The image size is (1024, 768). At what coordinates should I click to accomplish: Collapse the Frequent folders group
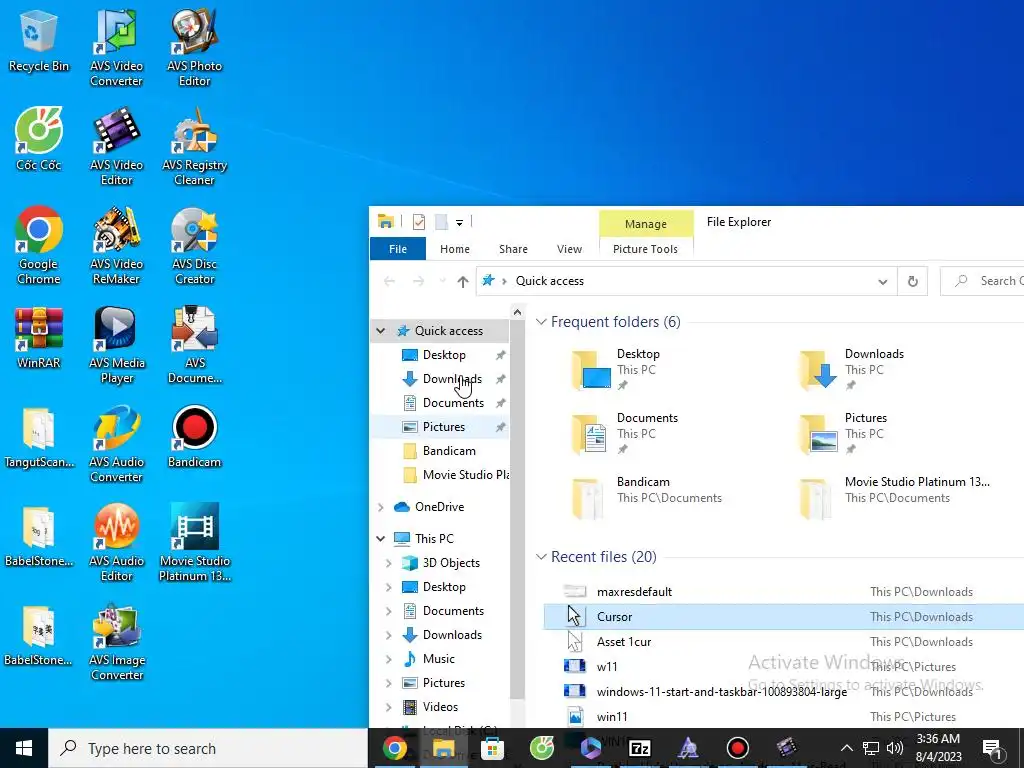[541, 322]
